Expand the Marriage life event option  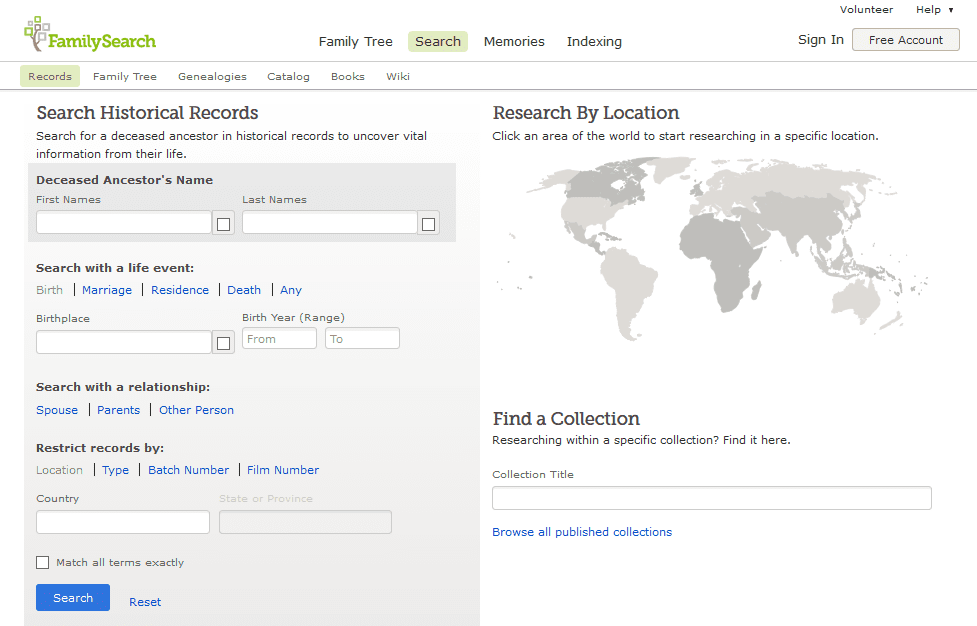pos(107,290)
